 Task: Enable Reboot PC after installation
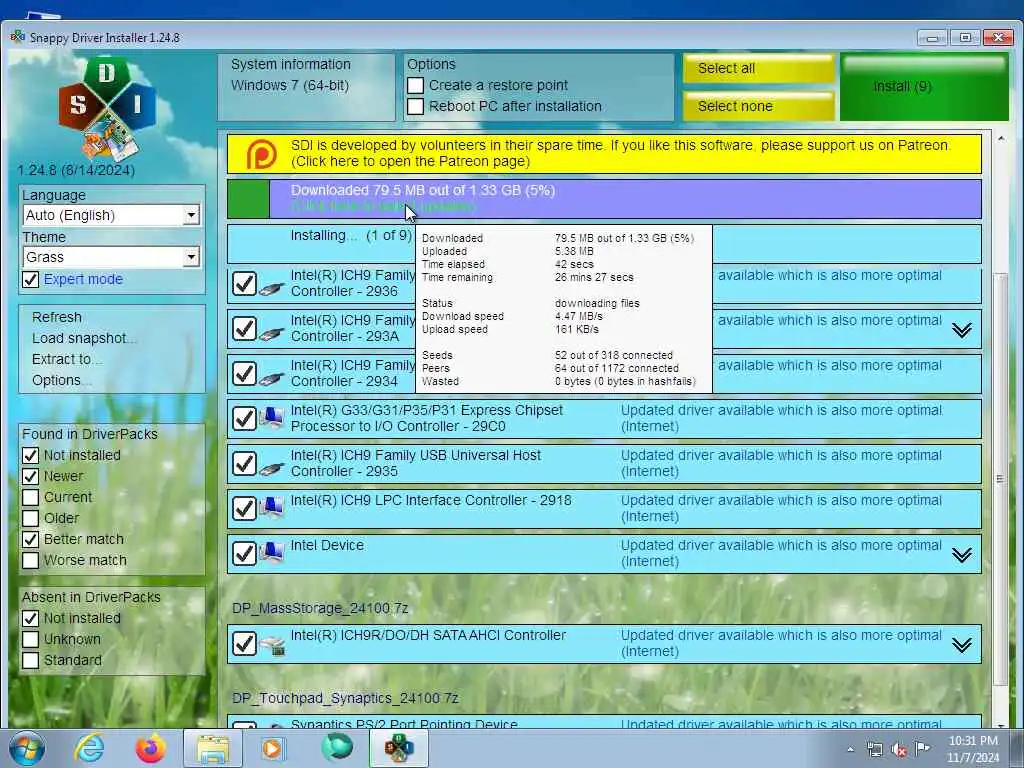(415, 106)
